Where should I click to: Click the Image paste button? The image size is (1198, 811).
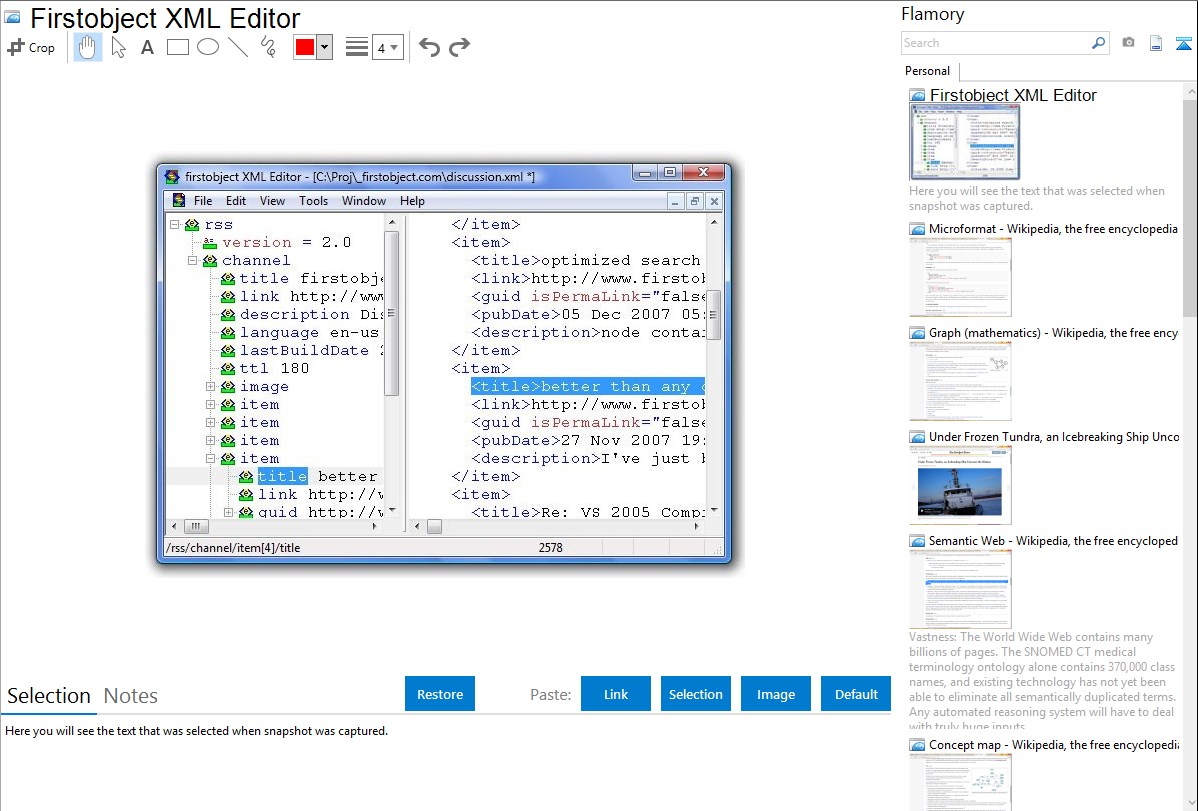point(775,694)
